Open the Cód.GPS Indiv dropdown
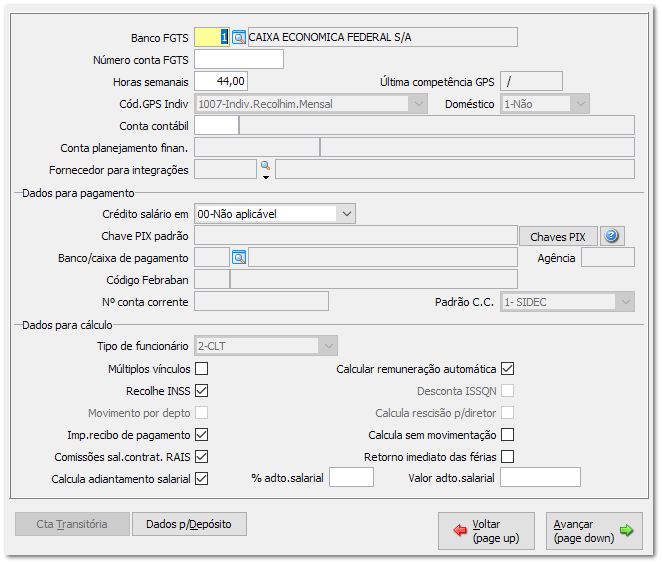This screenshot has width=662, height=564. pyautogui.click(x=418, y=104)
